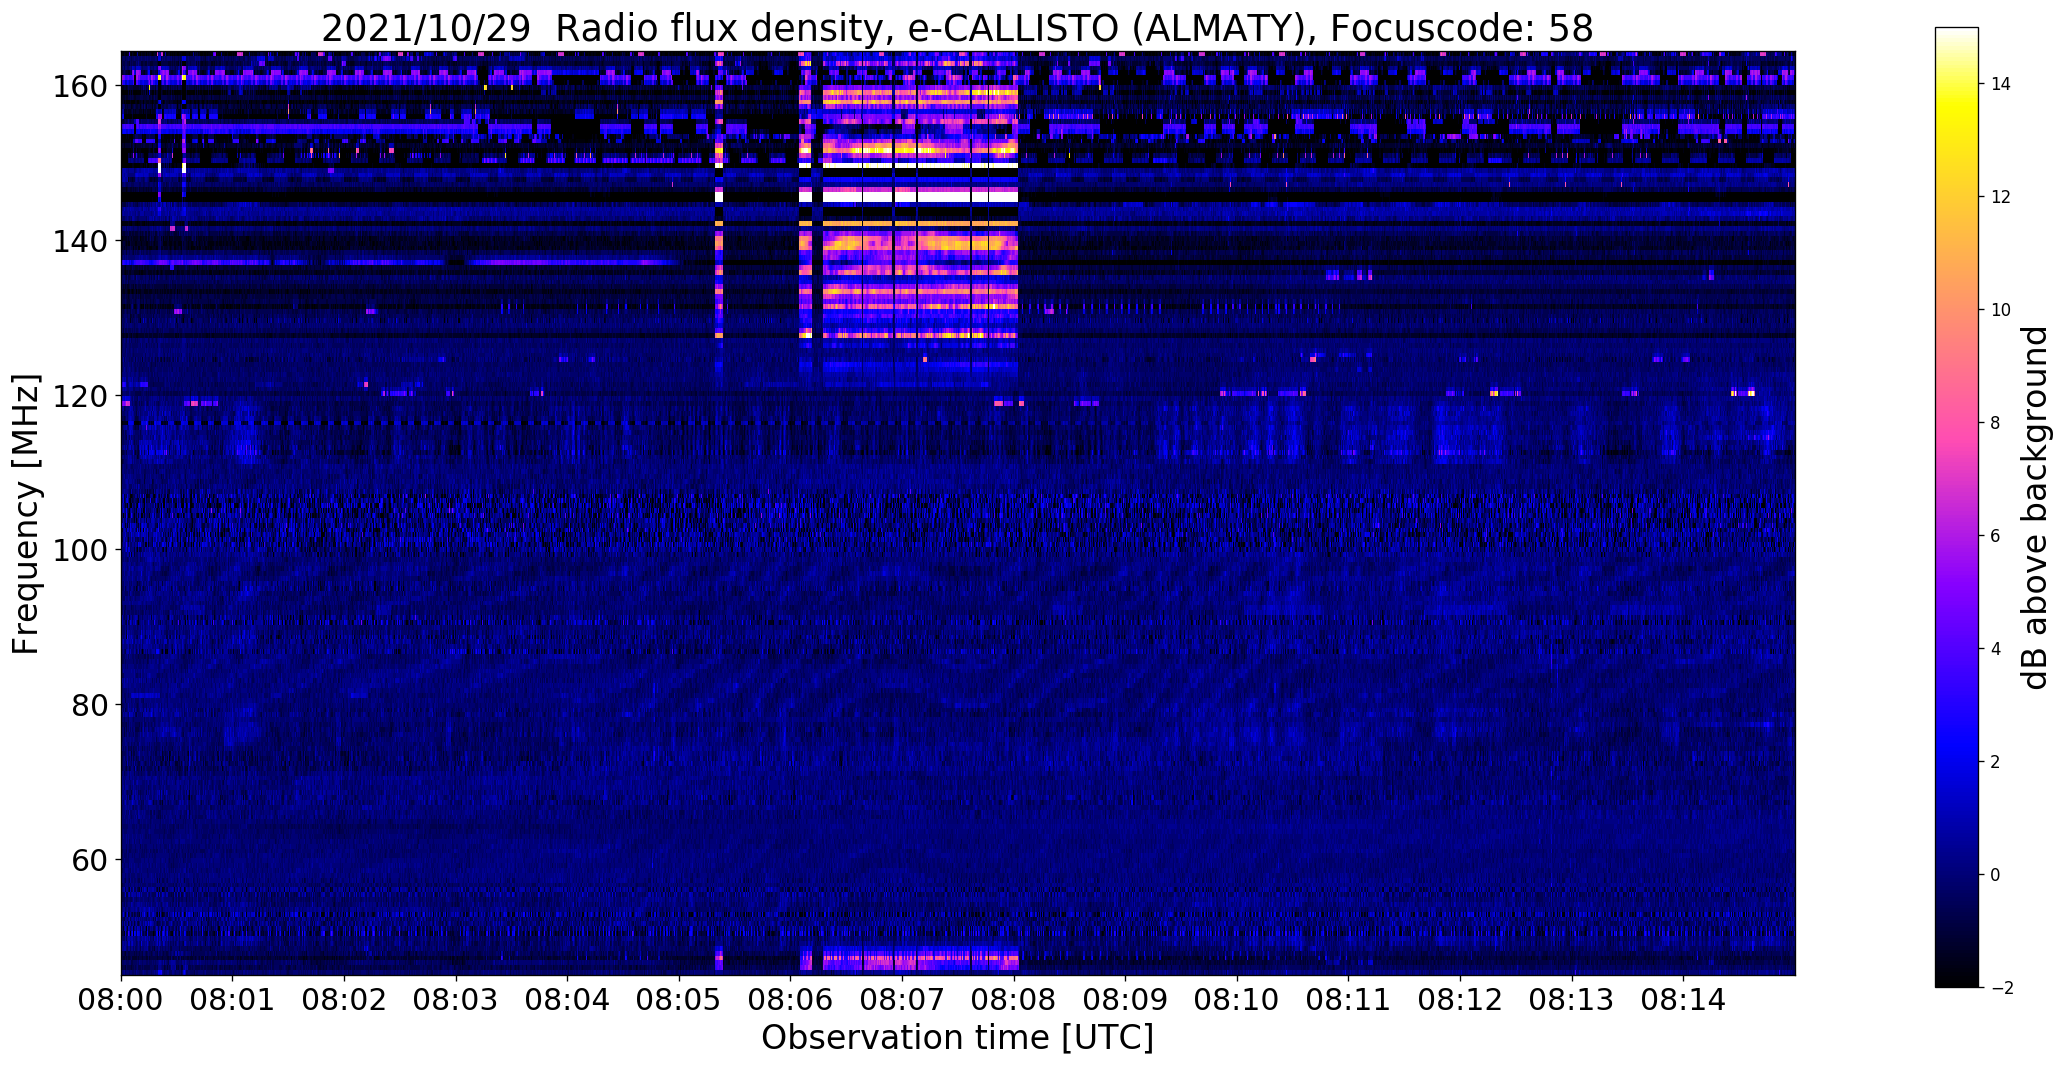Click the −2 colorbar tick label
Screen dimensions: 2066x1067
point(2001,988)
